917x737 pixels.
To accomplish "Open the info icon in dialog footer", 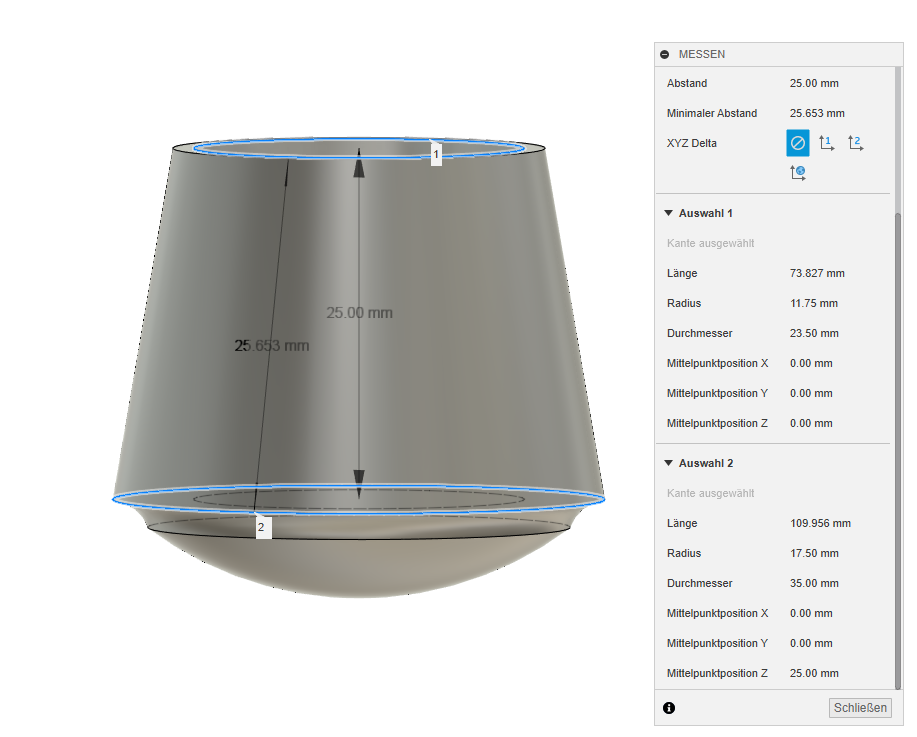I will coord(669,708).
